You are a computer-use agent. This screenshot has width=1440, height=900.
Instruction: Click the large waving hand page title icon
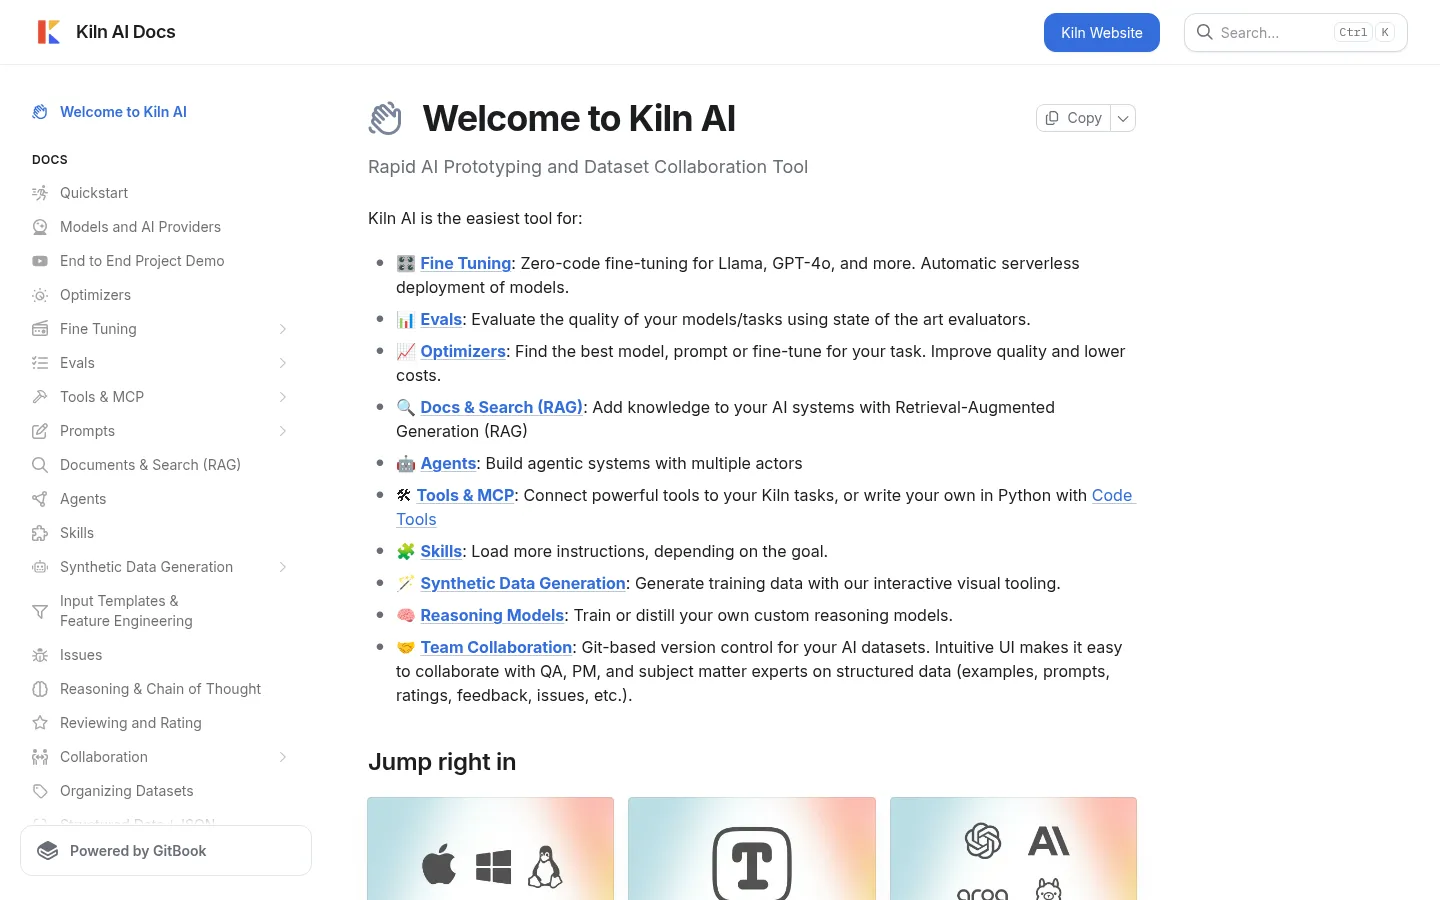386,118
